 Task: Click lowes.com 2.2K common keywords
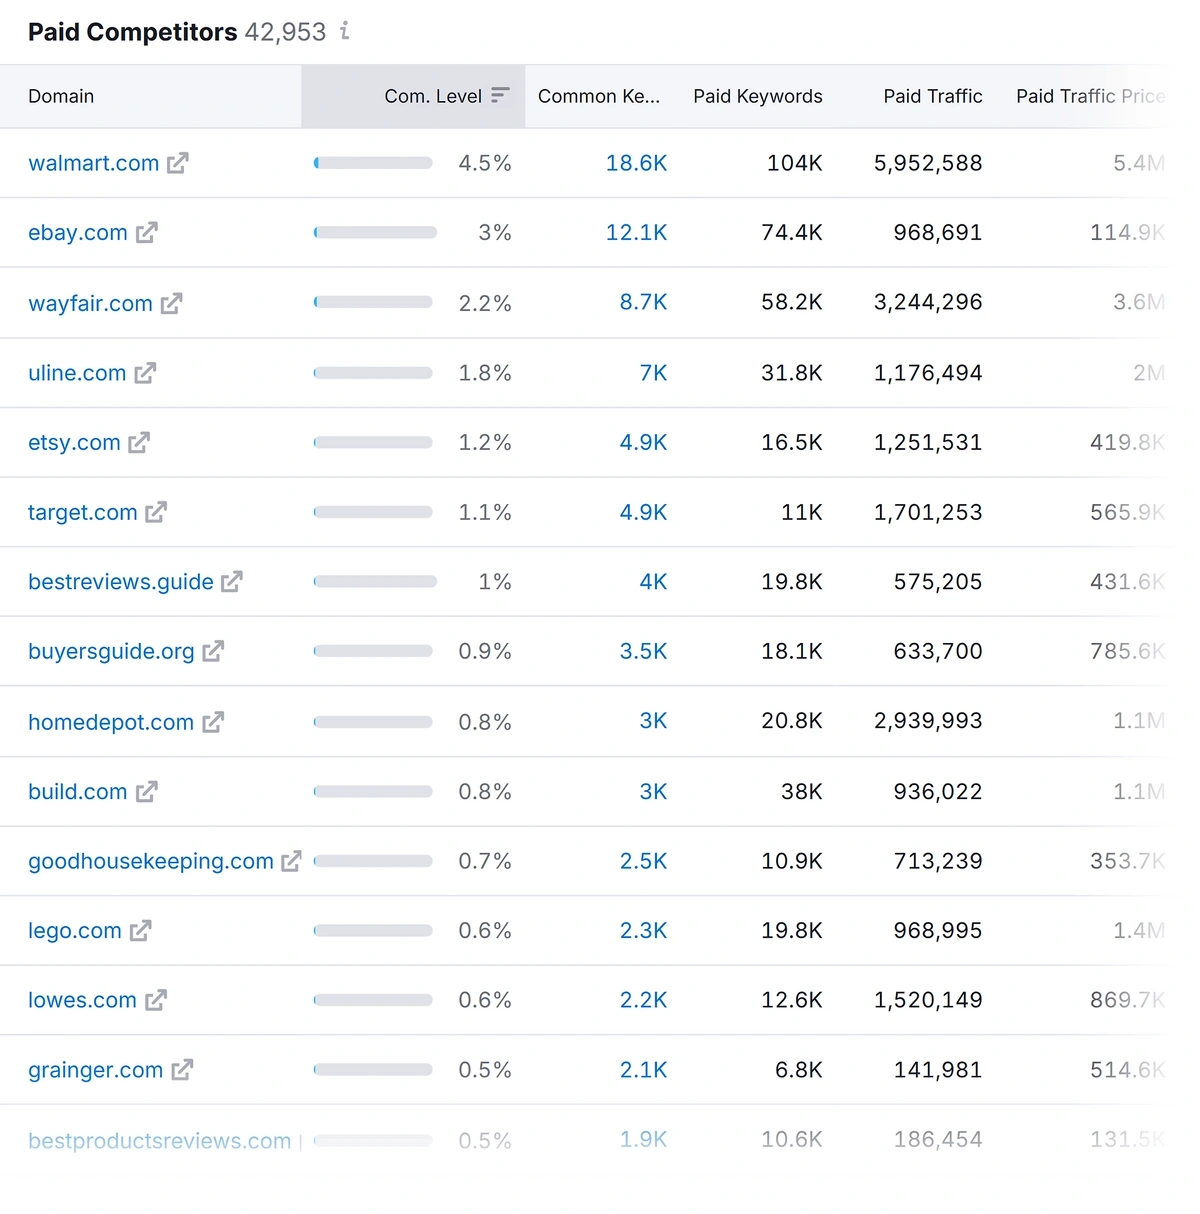(643, 1000)
